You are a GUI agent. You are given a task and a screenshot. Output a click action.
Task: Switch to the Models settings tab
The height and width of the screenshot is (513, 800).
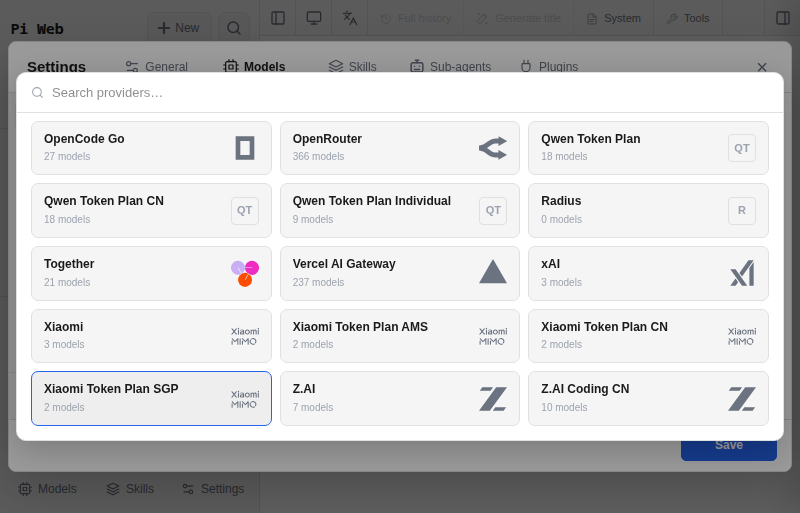(254, 67)
